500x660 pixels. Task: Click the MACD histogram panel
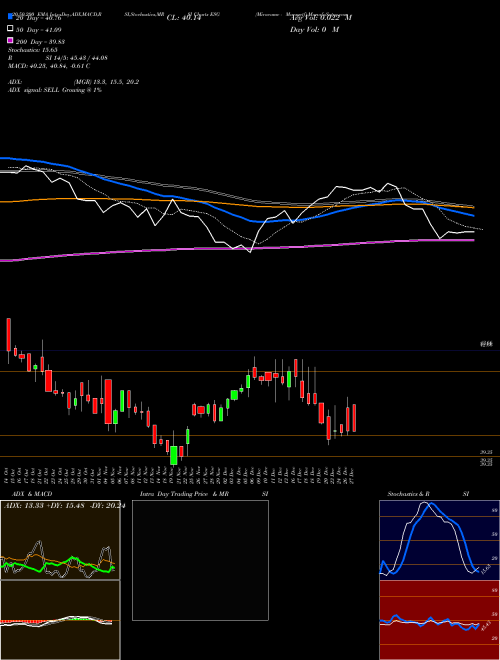click(x=60, y=620)
